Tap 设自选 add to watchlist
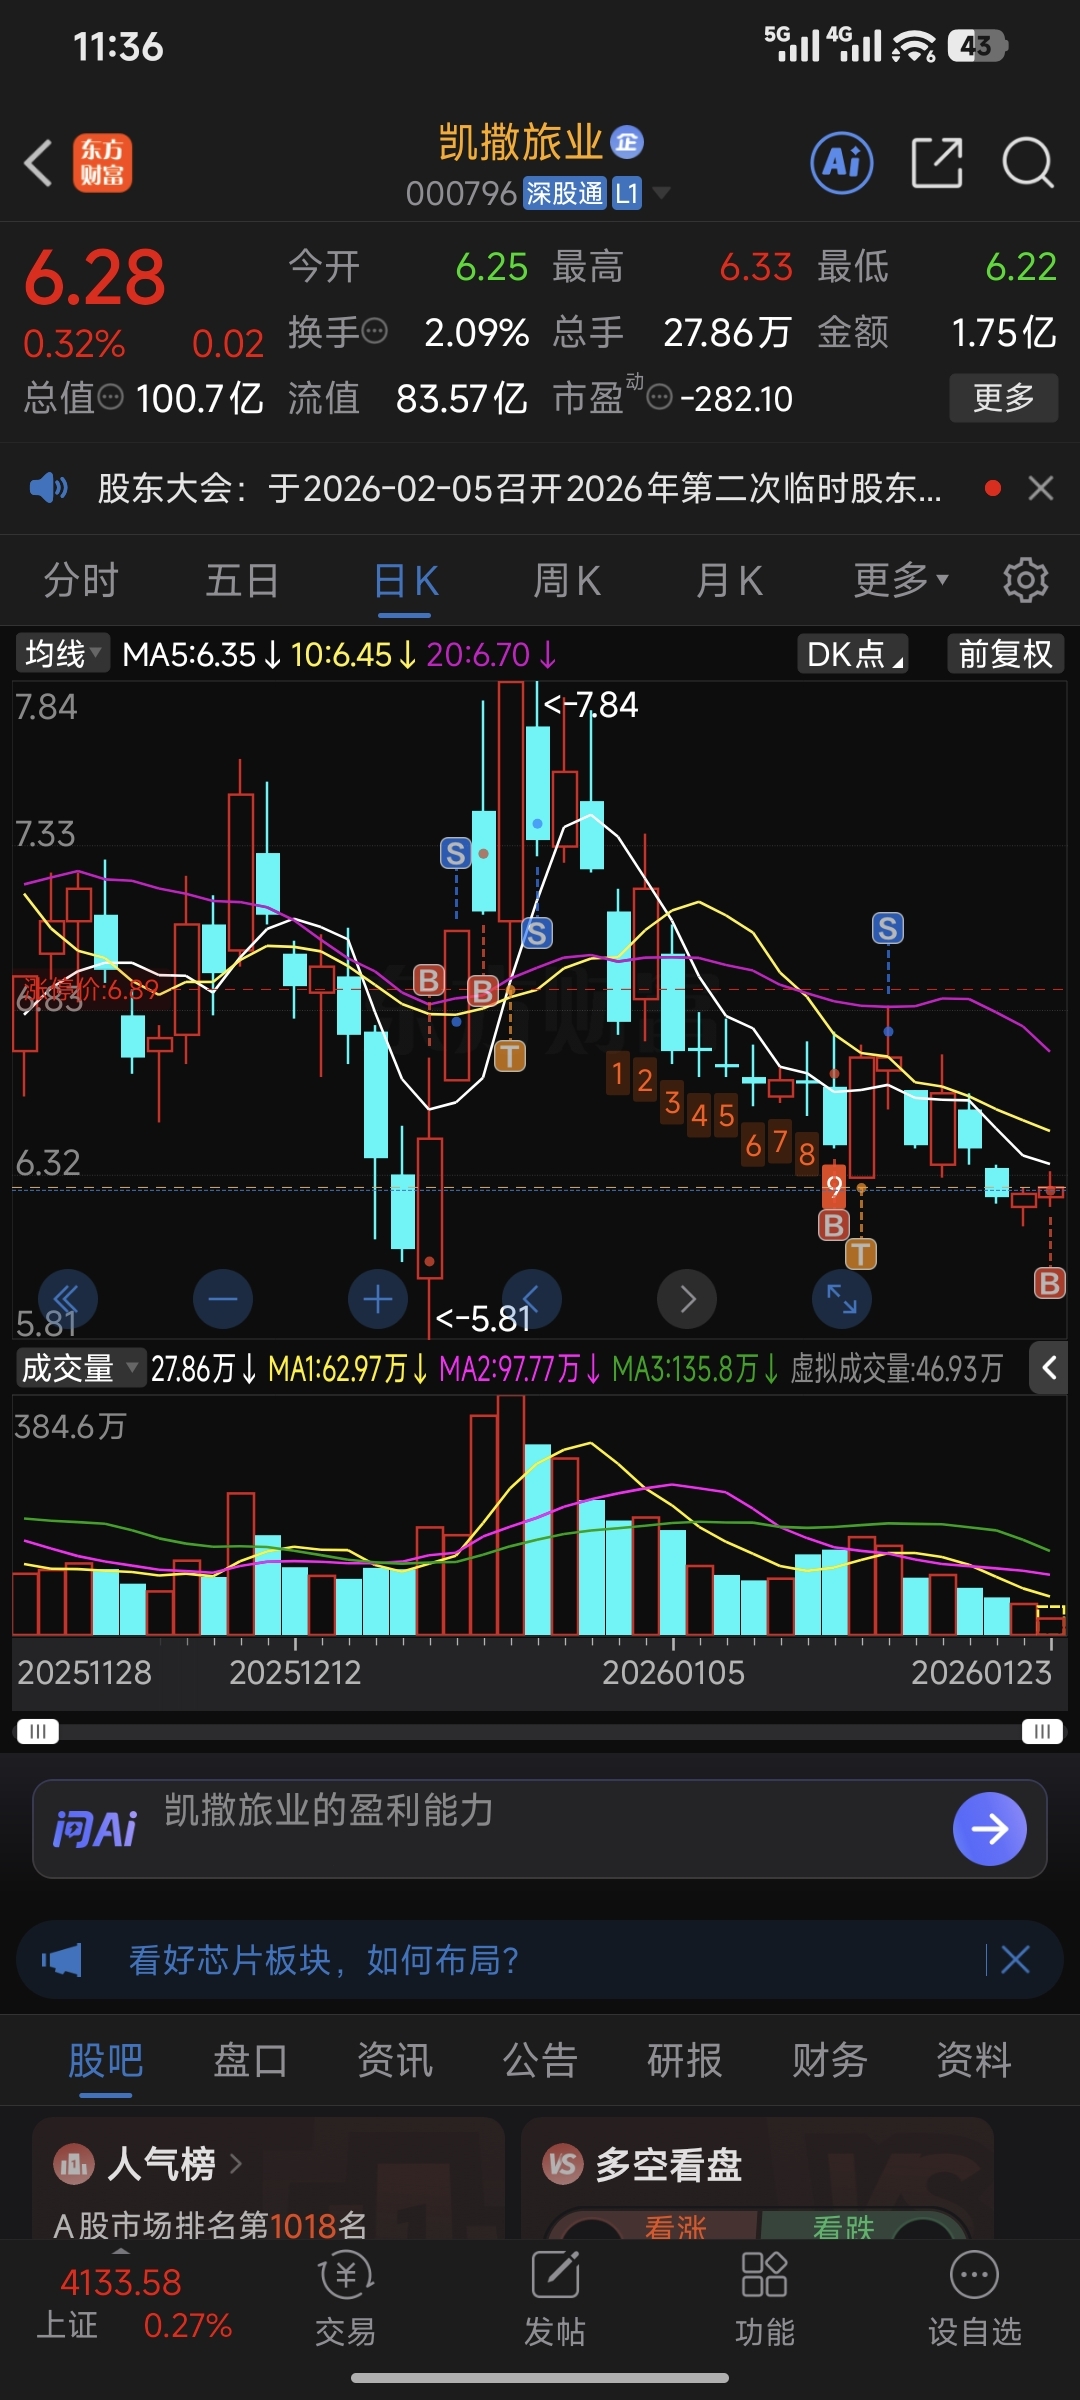The image size is (1080, 2400). 975,2300
